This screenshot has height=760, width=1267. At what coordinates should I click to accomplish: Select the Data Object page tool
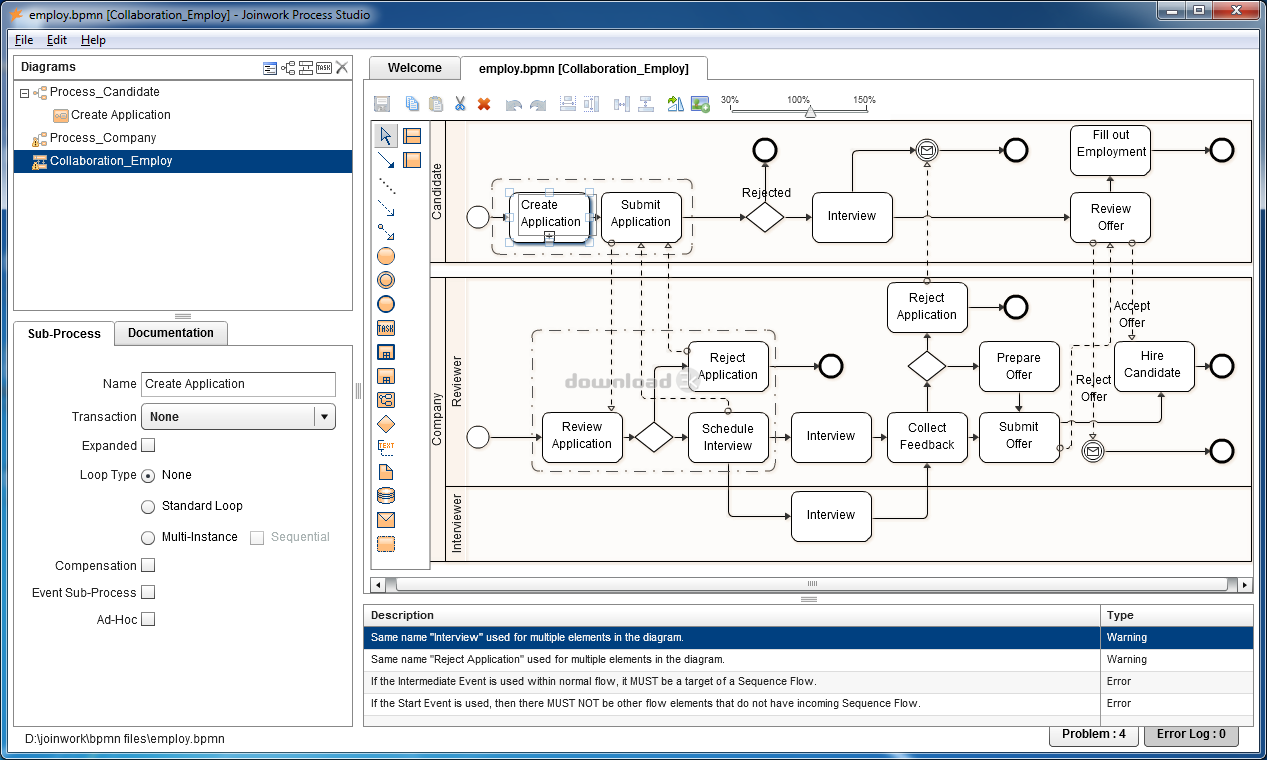(386, 472)
